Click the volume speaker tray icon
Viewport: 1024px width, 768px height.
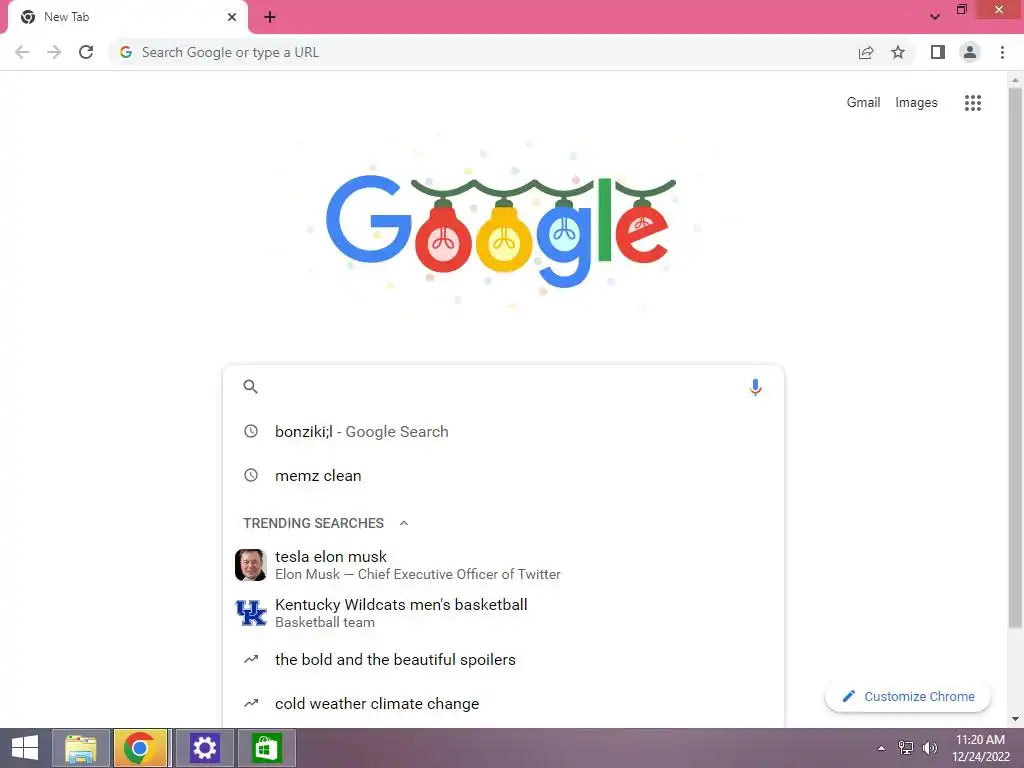pos(930,748)
